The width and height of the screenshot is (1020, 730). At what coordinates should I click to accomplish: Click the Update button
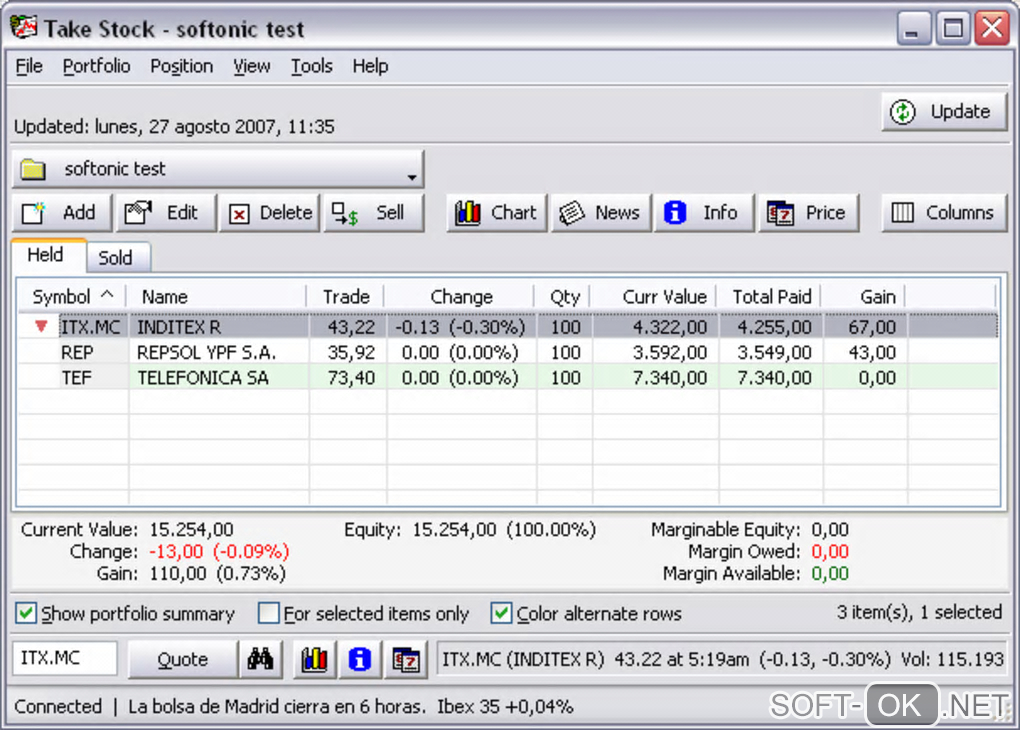[x=944, y=112]
